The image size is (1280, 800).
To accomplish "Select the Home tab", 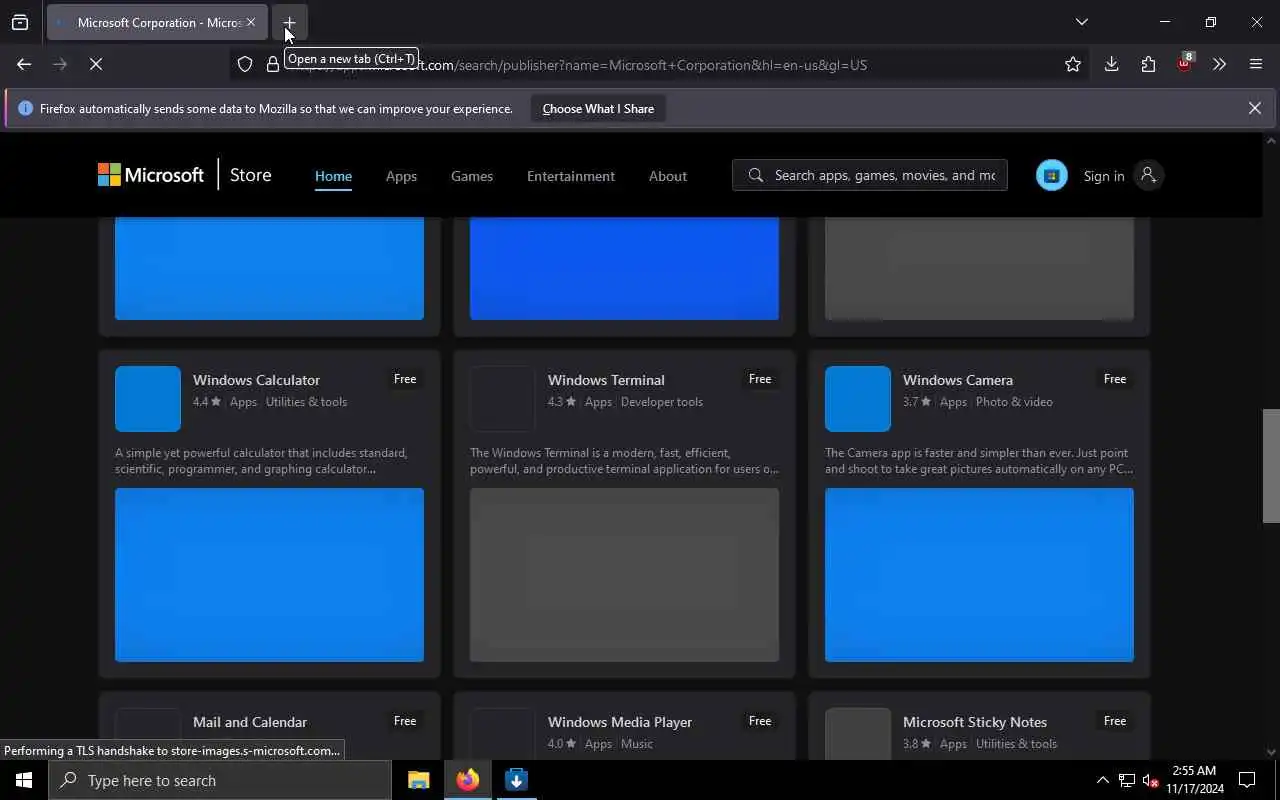I will (333, 176).
